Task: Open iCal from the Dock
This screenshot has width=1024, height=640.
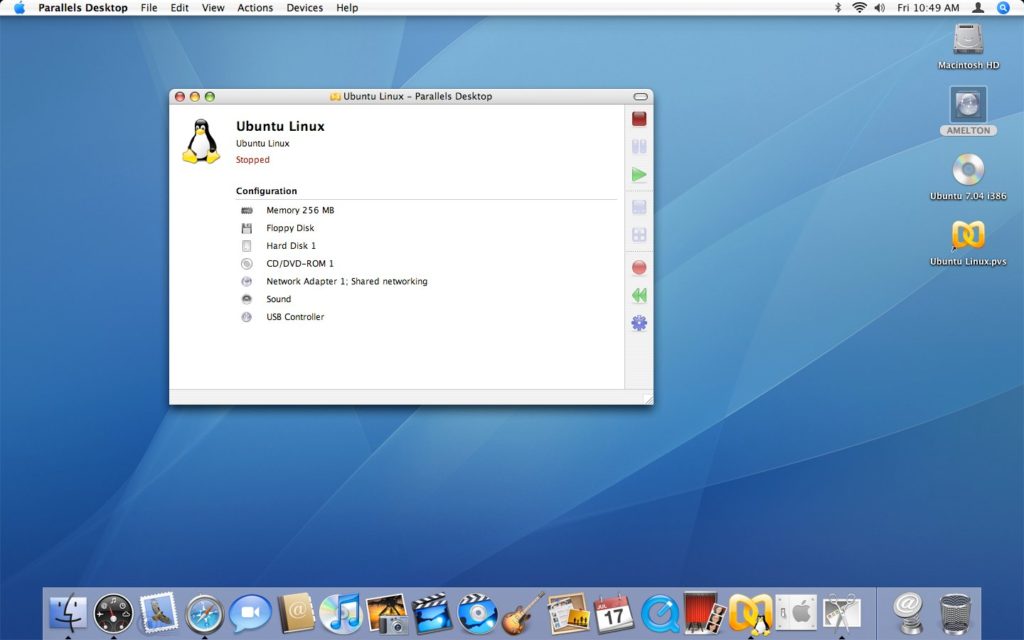Action: 614,613
